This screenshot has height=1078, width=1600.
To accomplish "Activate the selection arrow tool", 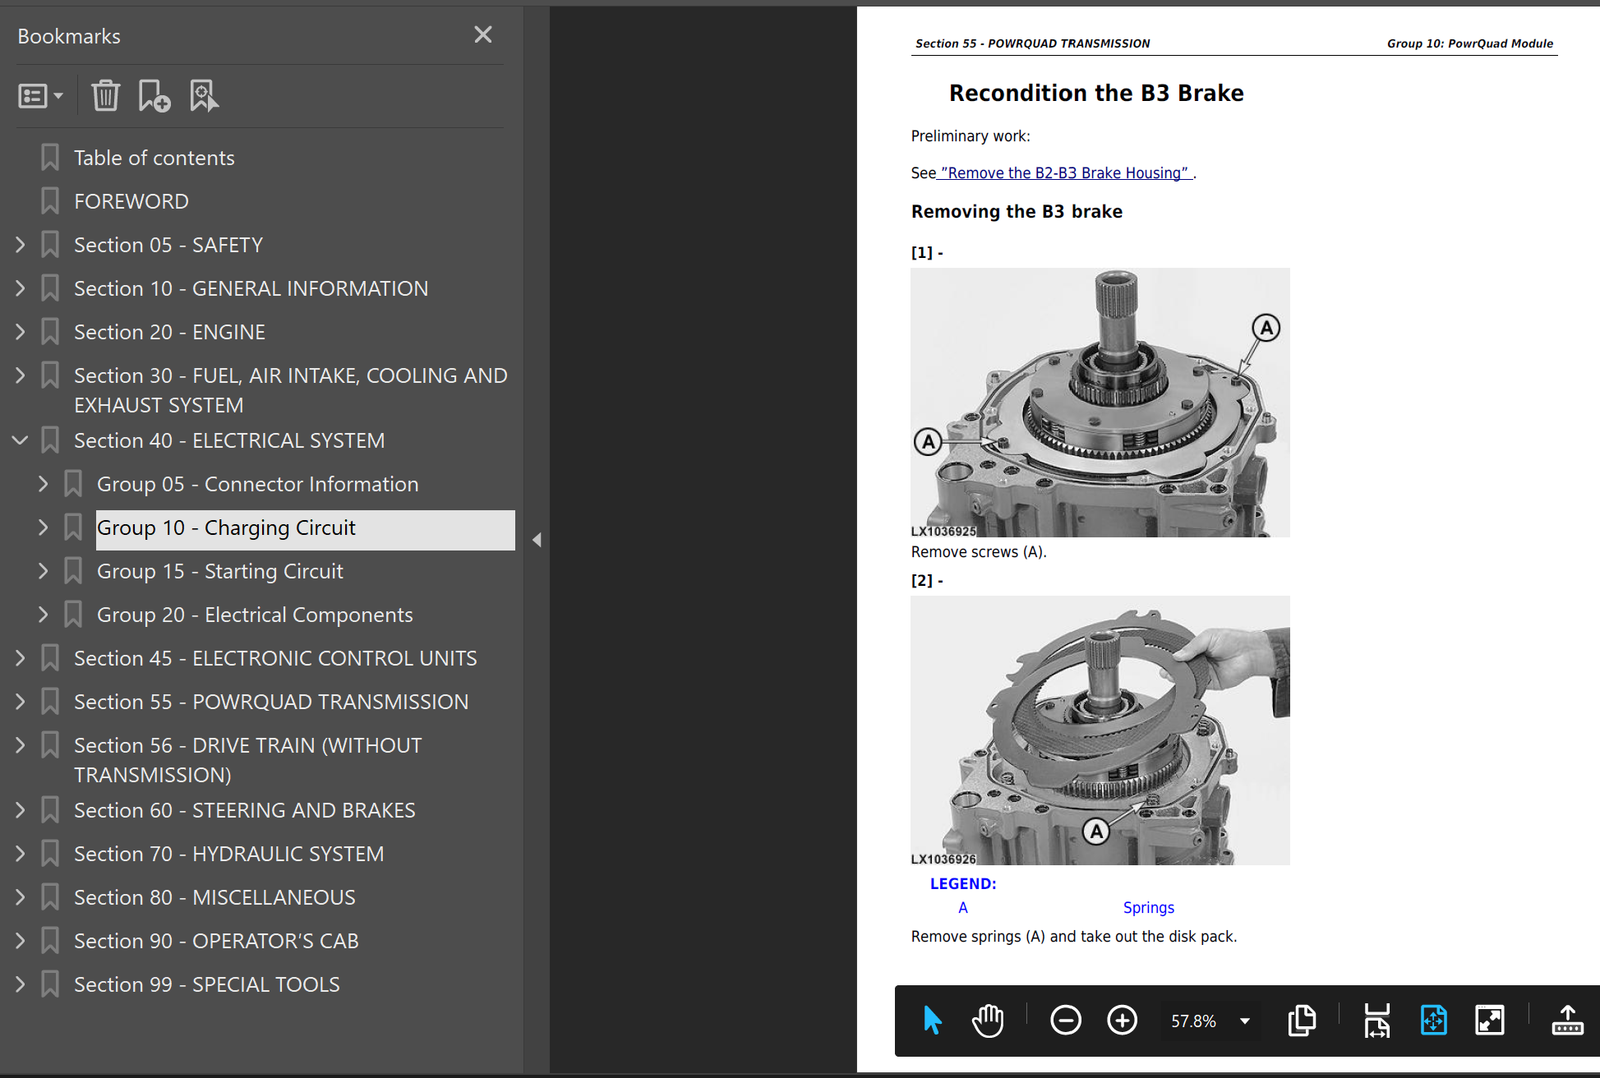I will 932,1020.
